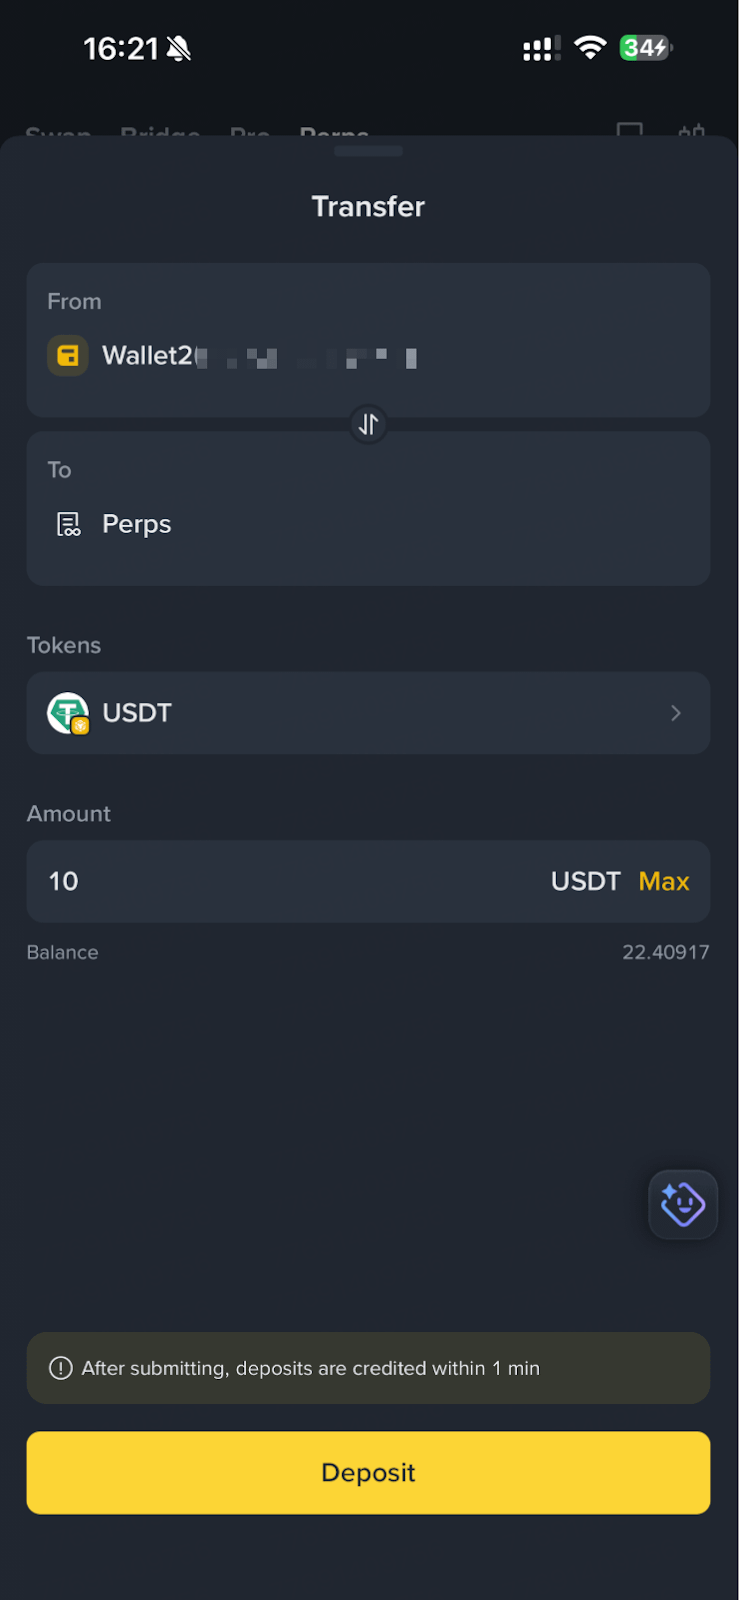The image size is (739, 1600).
Task: Expand the USDT token selector chevron
Action: (x=676, y=713)
